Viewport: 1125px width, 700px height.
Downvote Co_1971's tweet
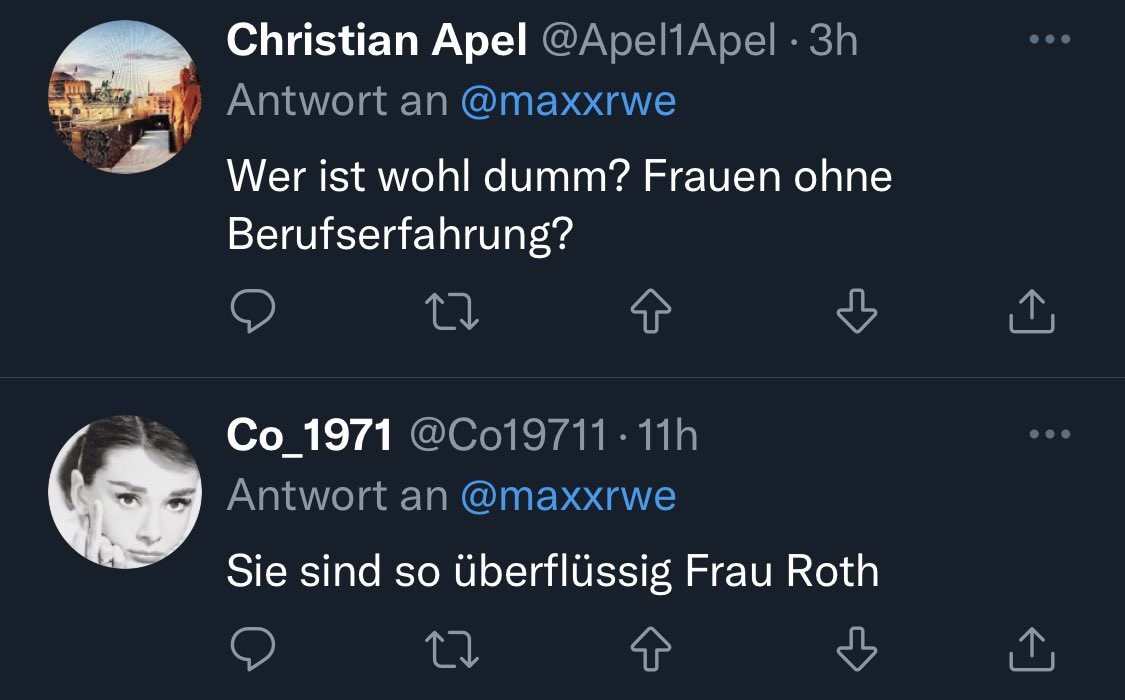(856, 651)
